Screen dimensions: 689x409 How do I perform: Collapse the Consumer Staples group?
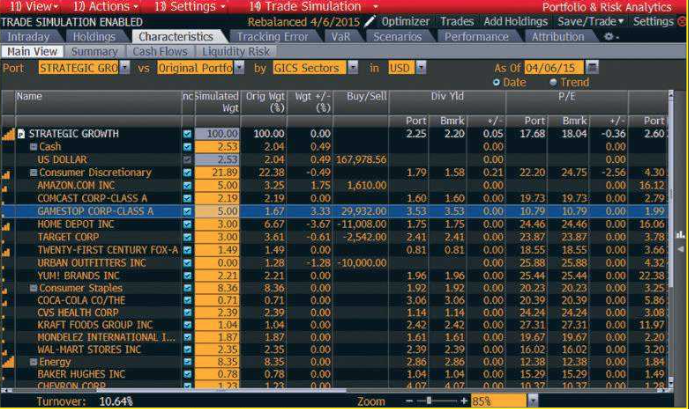pos(33,288)
